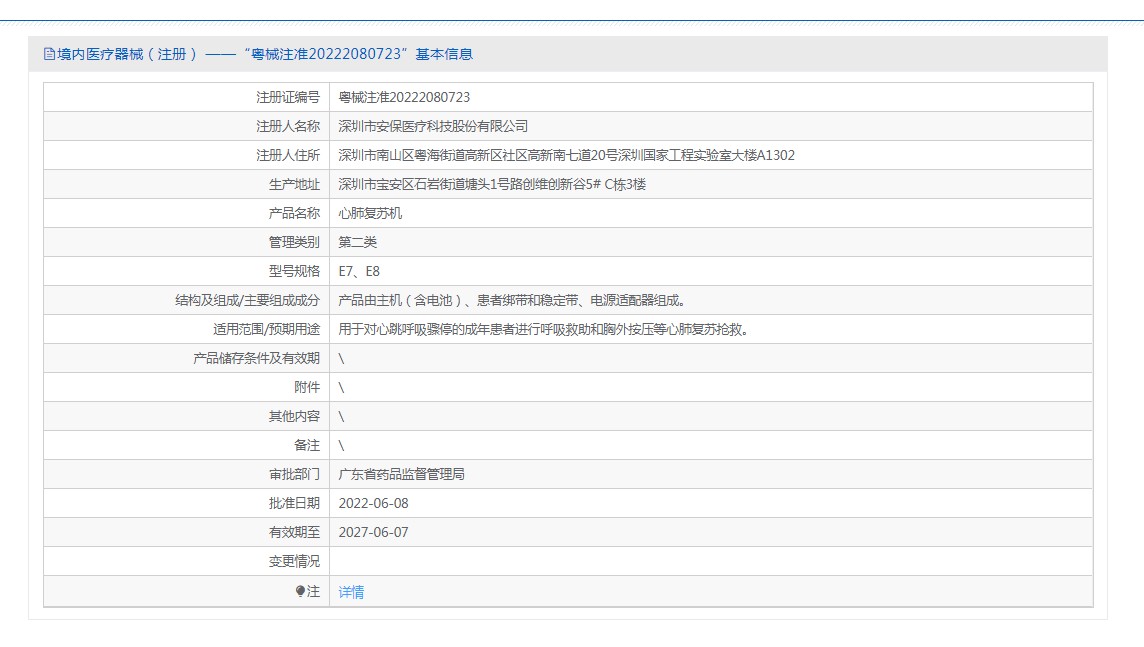Select intended use text 用于对心跳呼吸骤停
This screenshot has height=647, width=1144.
pyautogui.click(x=544, y=330)
